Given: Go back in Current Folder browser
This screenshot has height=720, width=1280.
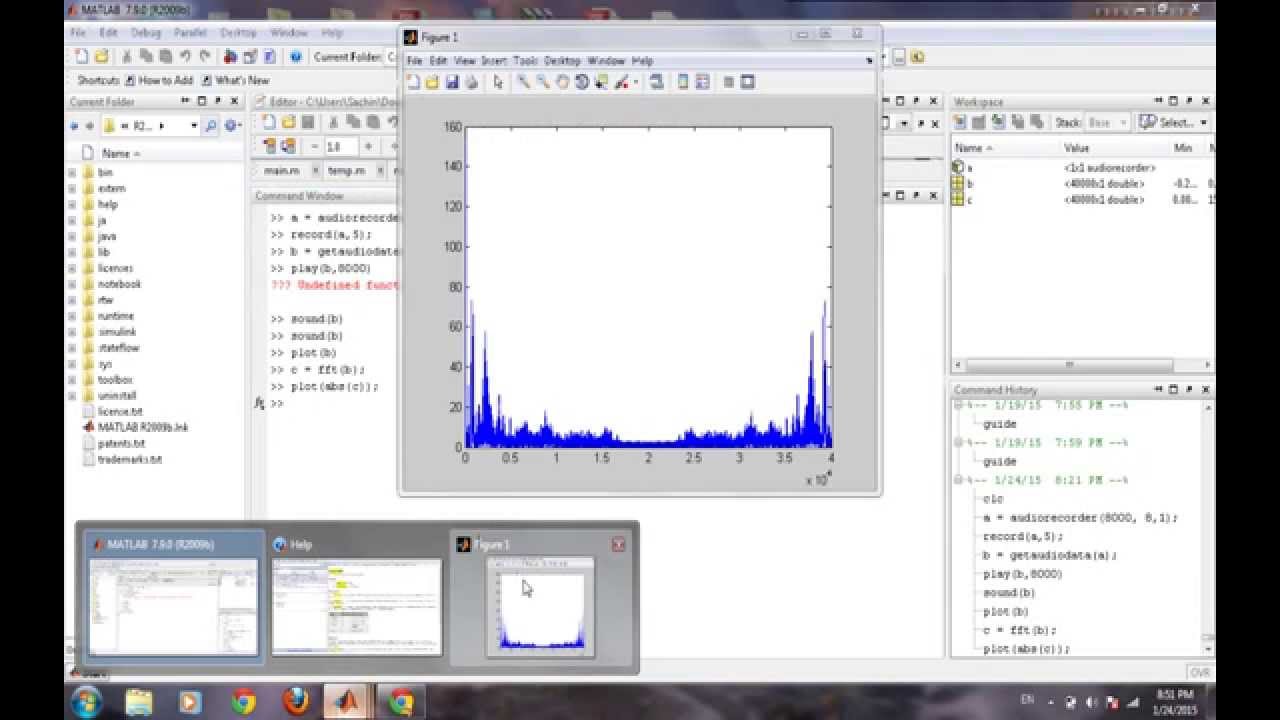Looking at the screenshot, I should pos(75,126).
